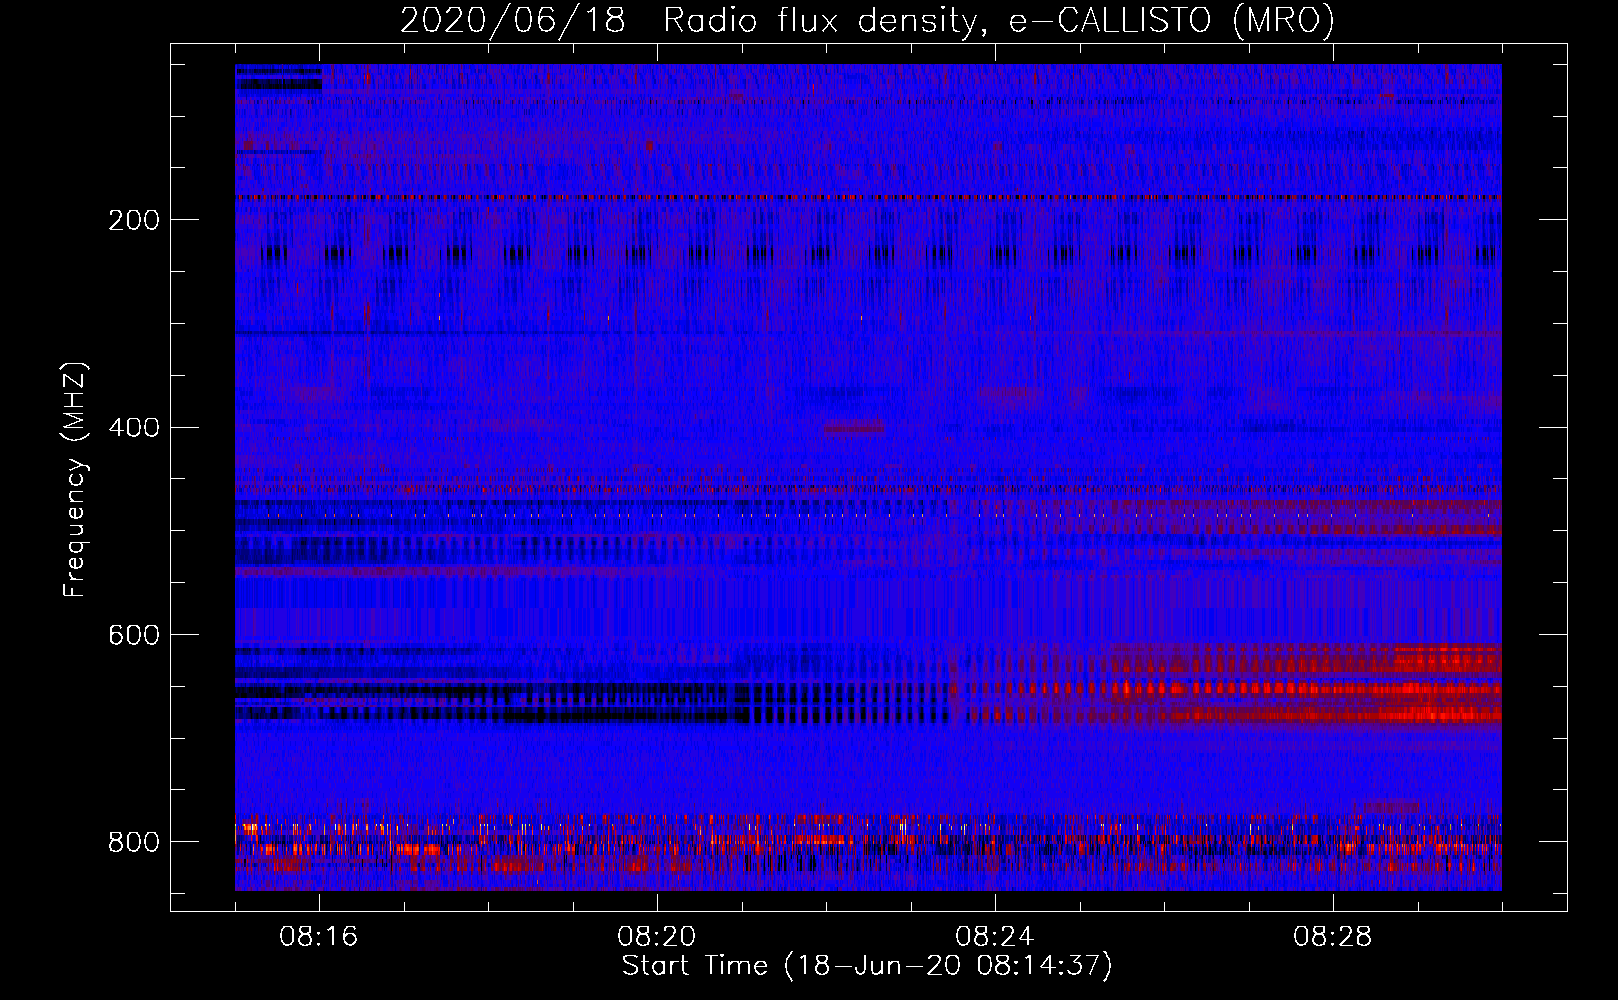The width and height of the screenshot is (1618, 1000).
Task: Click the '600' frequency tick label
Action: click(x=134, y=636)
